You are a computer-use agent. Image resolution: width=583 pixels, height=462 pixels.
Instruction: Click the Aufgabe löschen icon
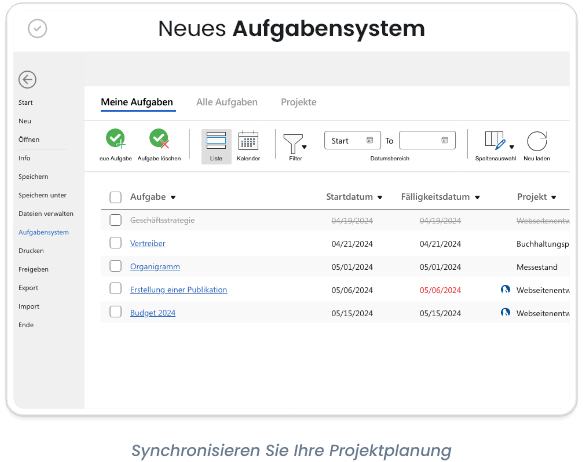(x=159, y=139)
